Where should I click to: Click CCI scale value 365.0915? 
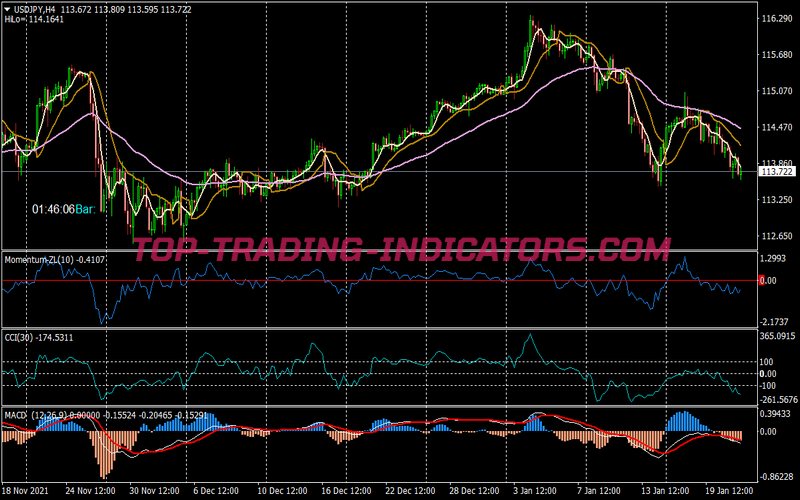point(778,336)
